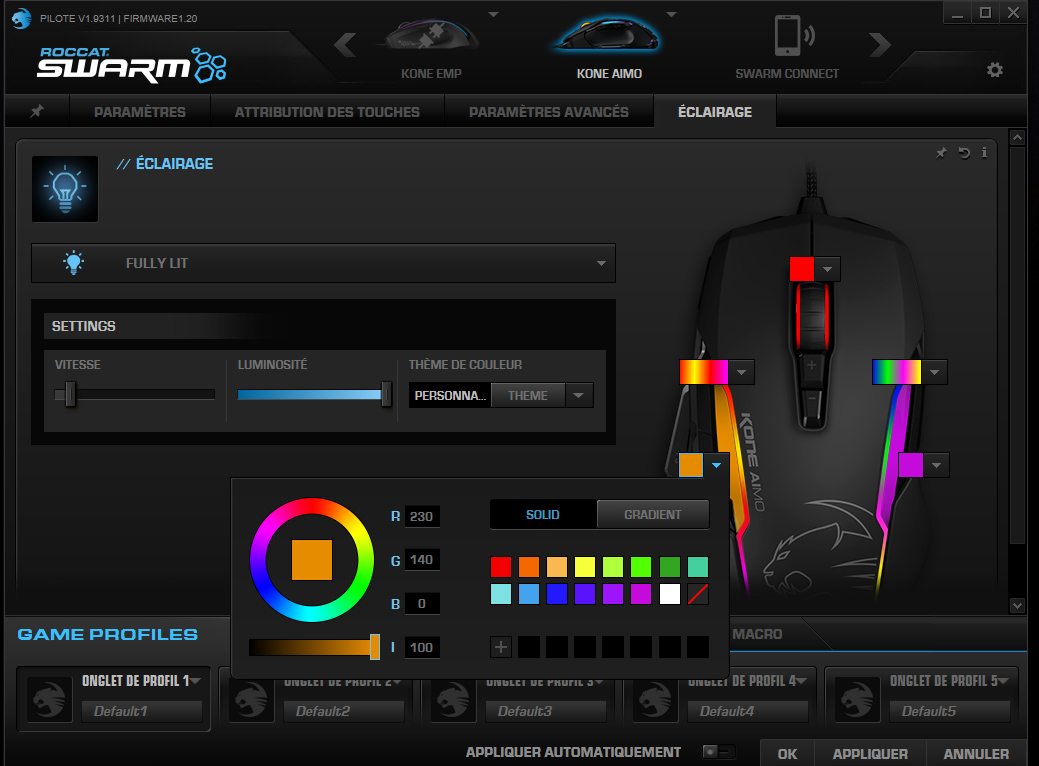Go to next device with right arrow
The image size is (1039, 766).
[x=879, y=45]
